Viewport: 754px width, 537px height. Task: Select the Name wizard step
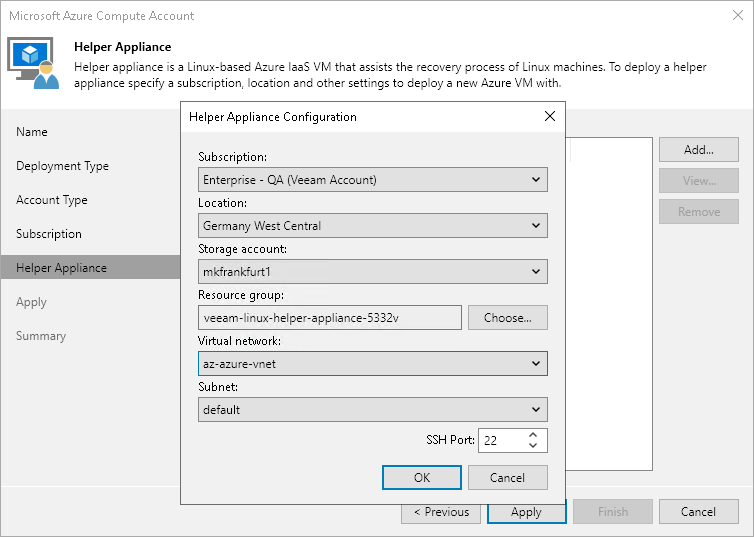pyautogui.click(x=32, y=132)
